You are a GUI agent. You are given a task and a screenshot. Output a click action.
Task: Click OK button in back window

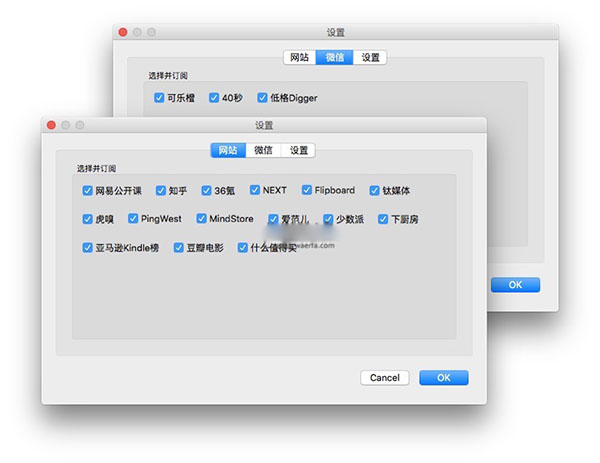pos(515,285)
